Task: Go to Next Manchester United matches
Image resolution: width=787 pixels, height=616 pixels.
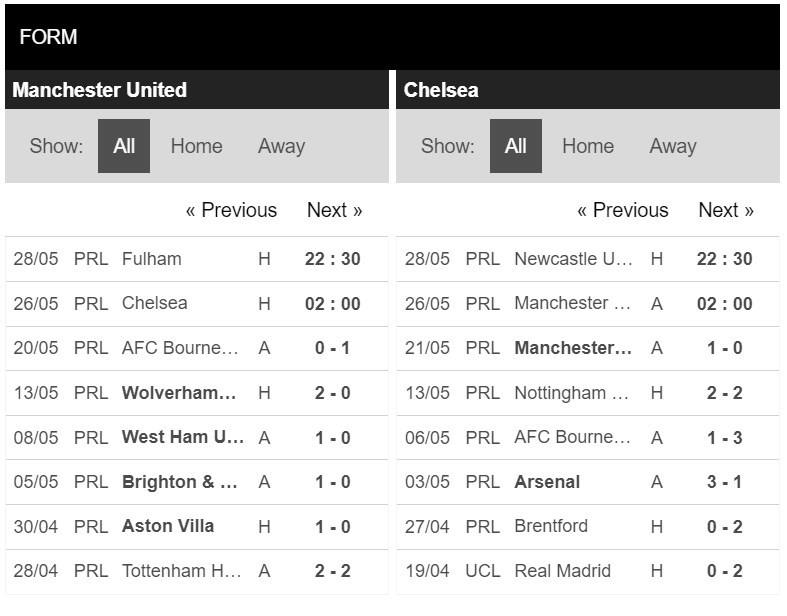Action: pyautogui.click(x=335, y=210)
